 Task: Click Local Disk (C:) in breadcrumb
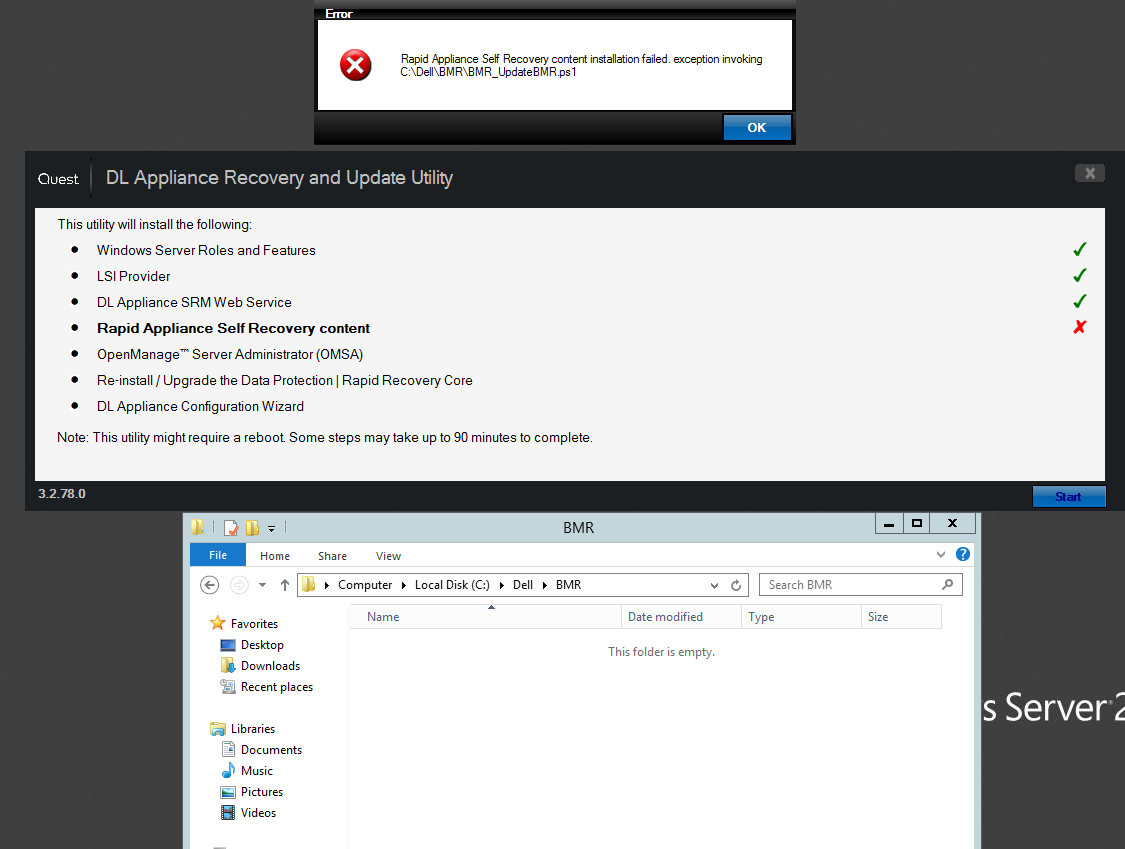[452, 585]
